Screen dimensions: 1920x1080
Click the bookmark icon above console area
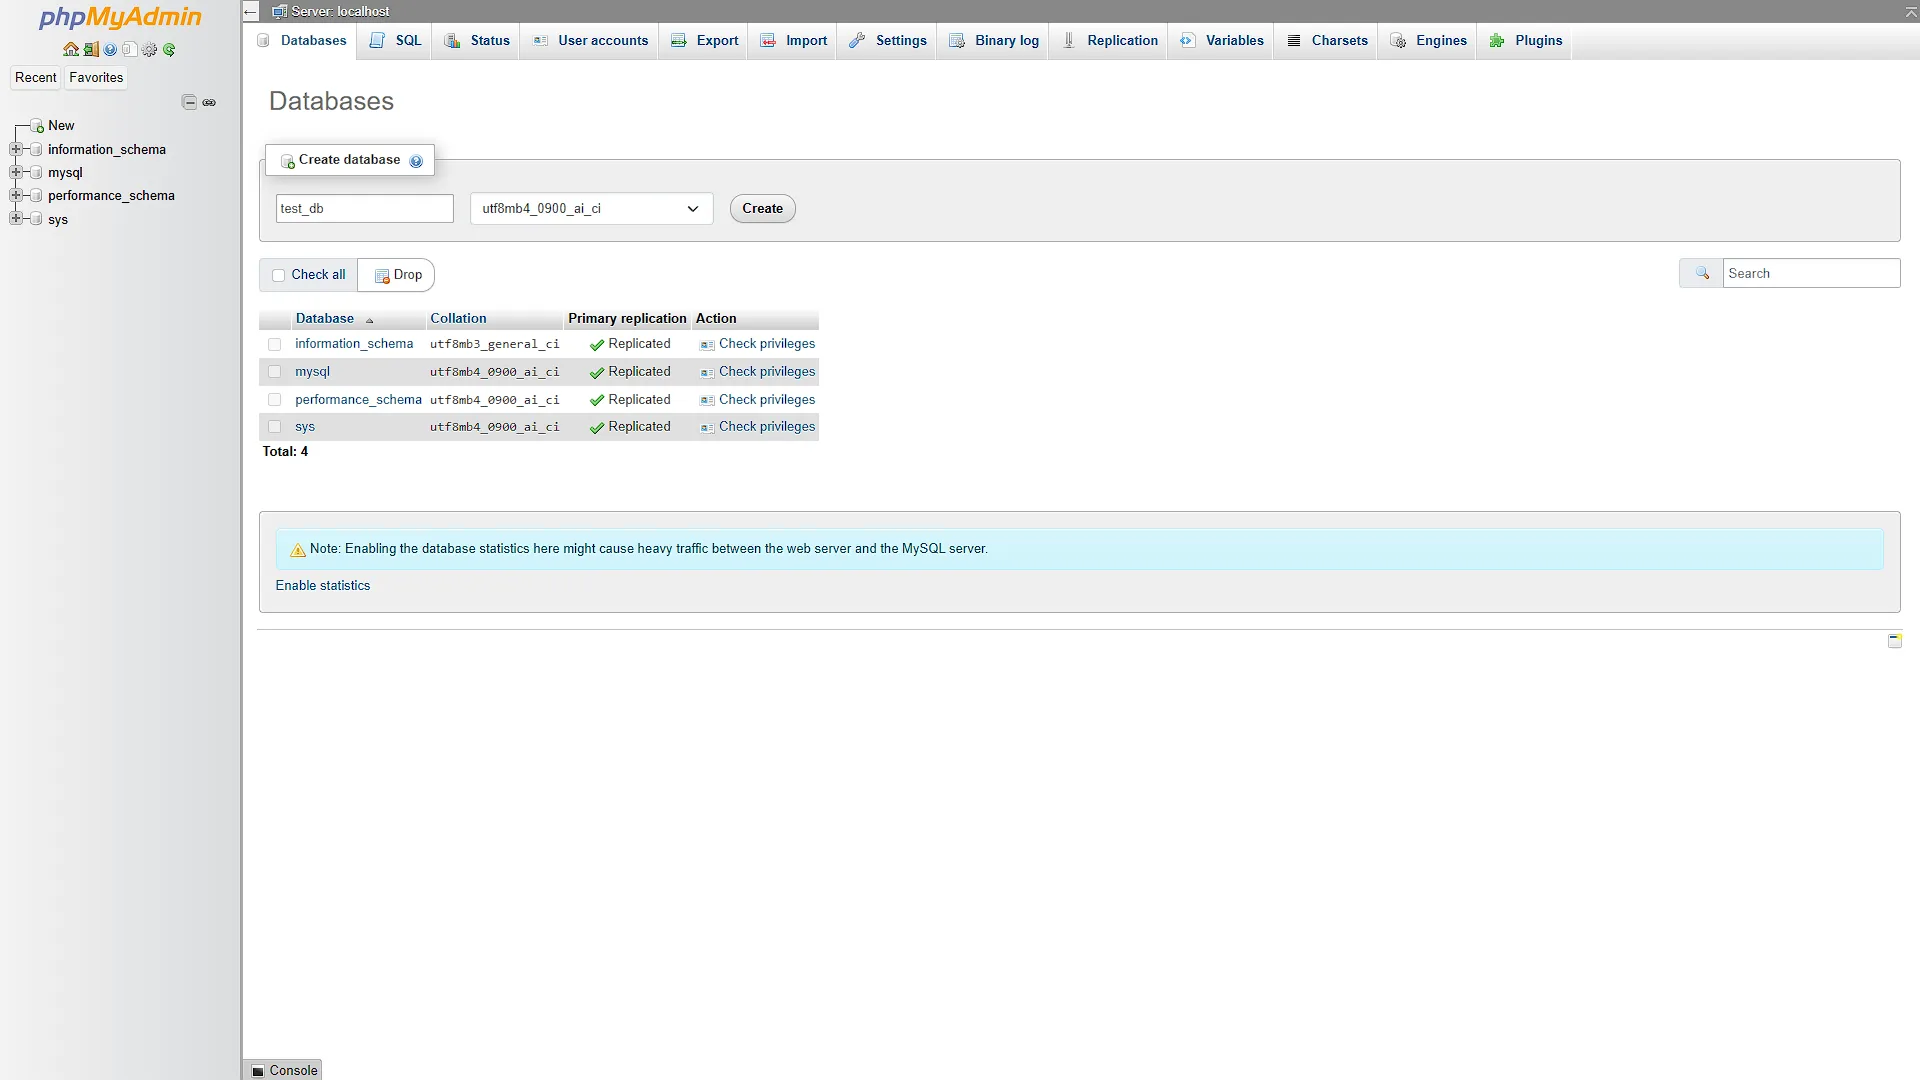tap(1895, 640)
